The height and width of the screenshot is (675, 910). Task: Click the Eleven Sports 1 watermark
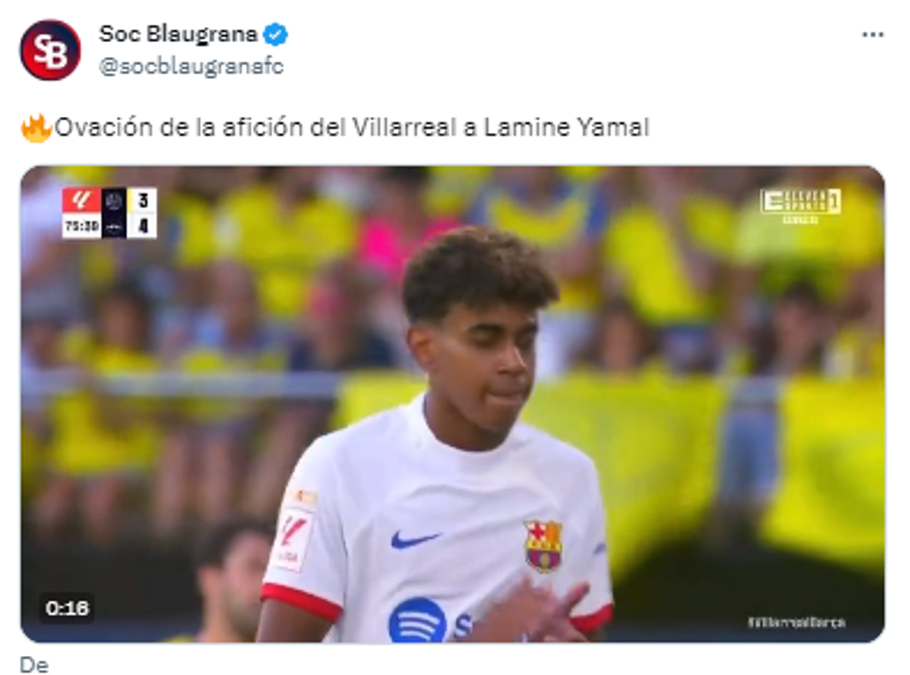pyautogui.click(x=800, y=205)
